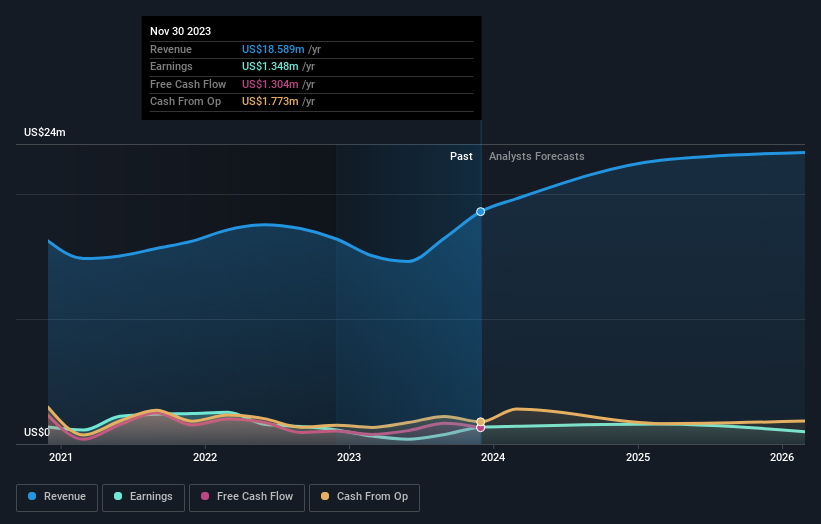This screenshot has height=524, width=821.
Task: Click the blue Revenue legend dot
Action: click(x=32, y=496)
